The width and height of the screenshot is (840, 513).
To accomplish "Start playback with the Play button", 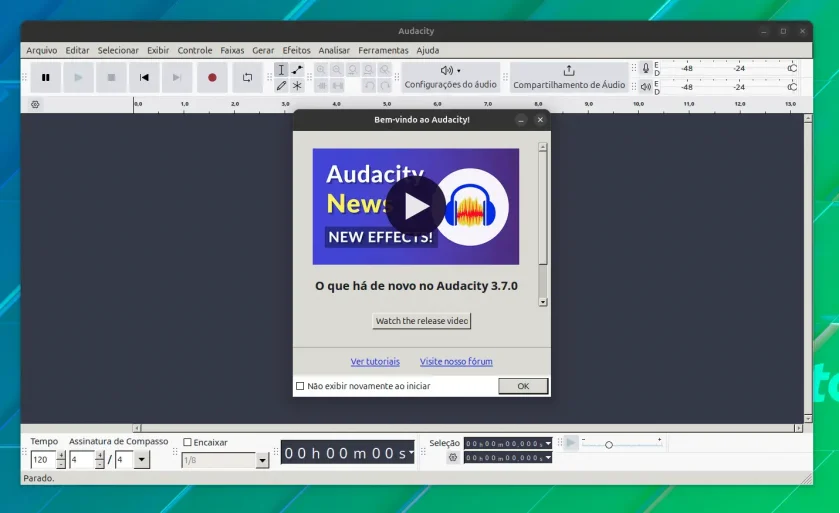I will pos(78,78).
